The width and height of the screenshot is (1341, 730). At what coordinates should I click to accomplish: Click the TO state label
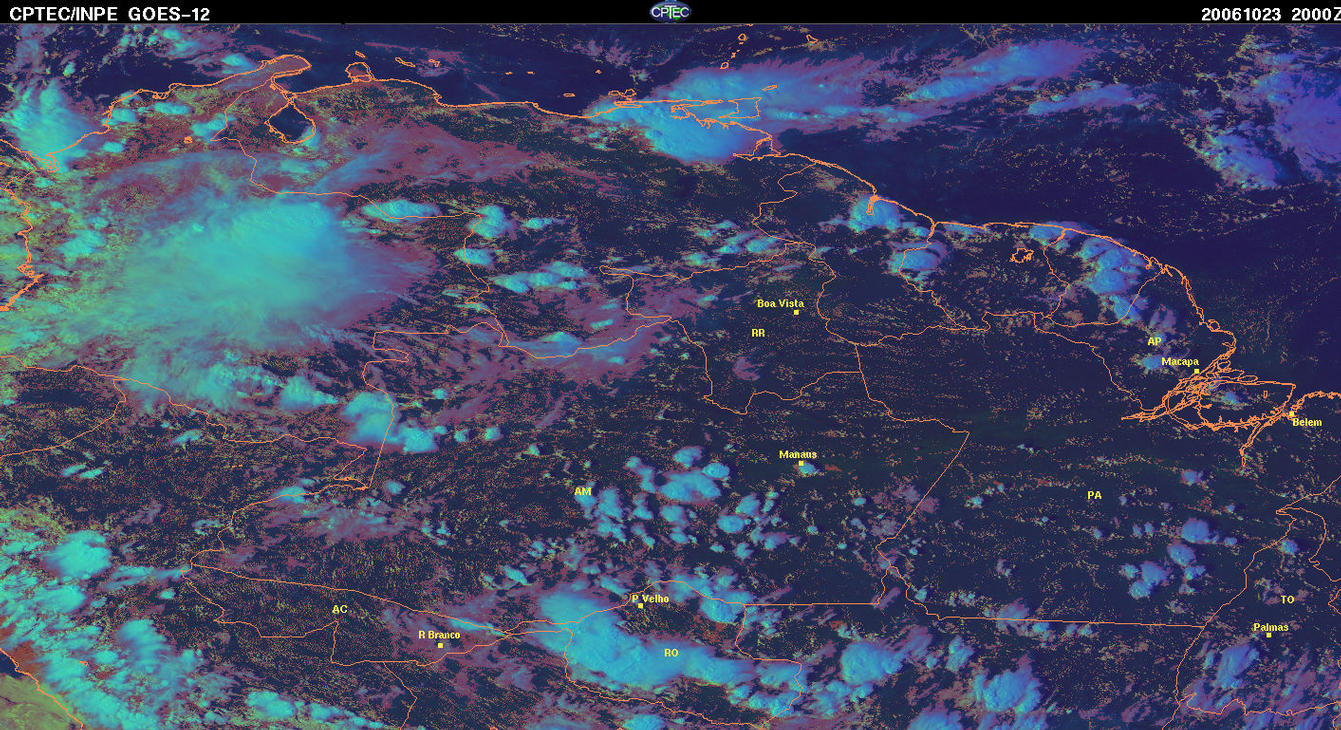coord(1287,599)
